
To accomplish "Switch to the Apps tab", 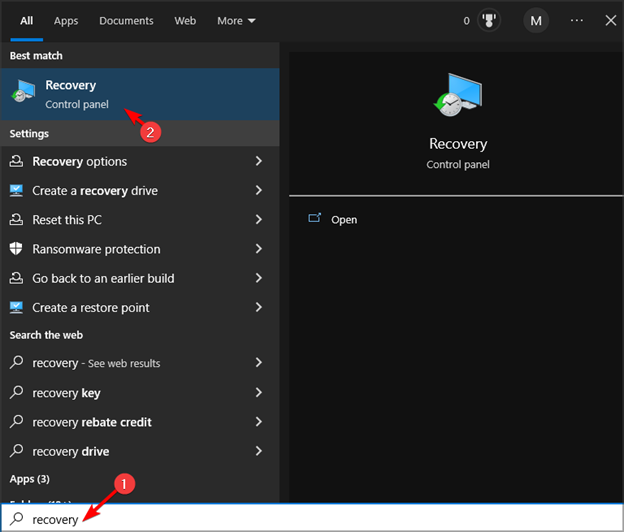I will point(66,21).
